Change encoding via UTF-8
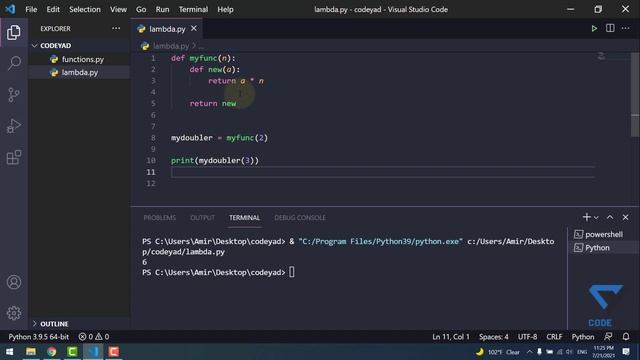 (527, 337)
